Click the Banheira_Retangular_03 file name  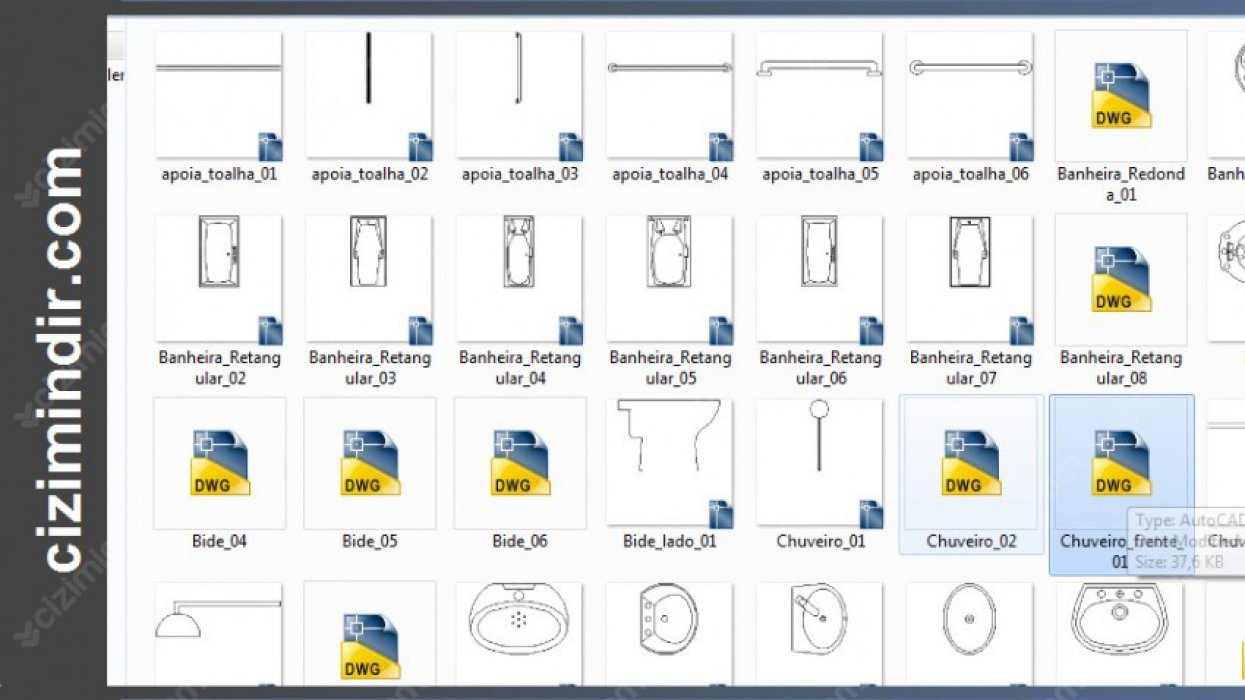point(370,368)
